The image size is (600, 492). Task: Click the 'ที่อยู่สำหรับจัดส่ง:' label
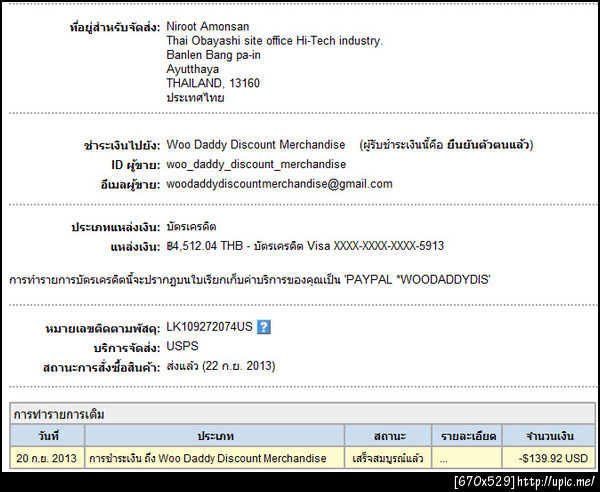(114, 28)
